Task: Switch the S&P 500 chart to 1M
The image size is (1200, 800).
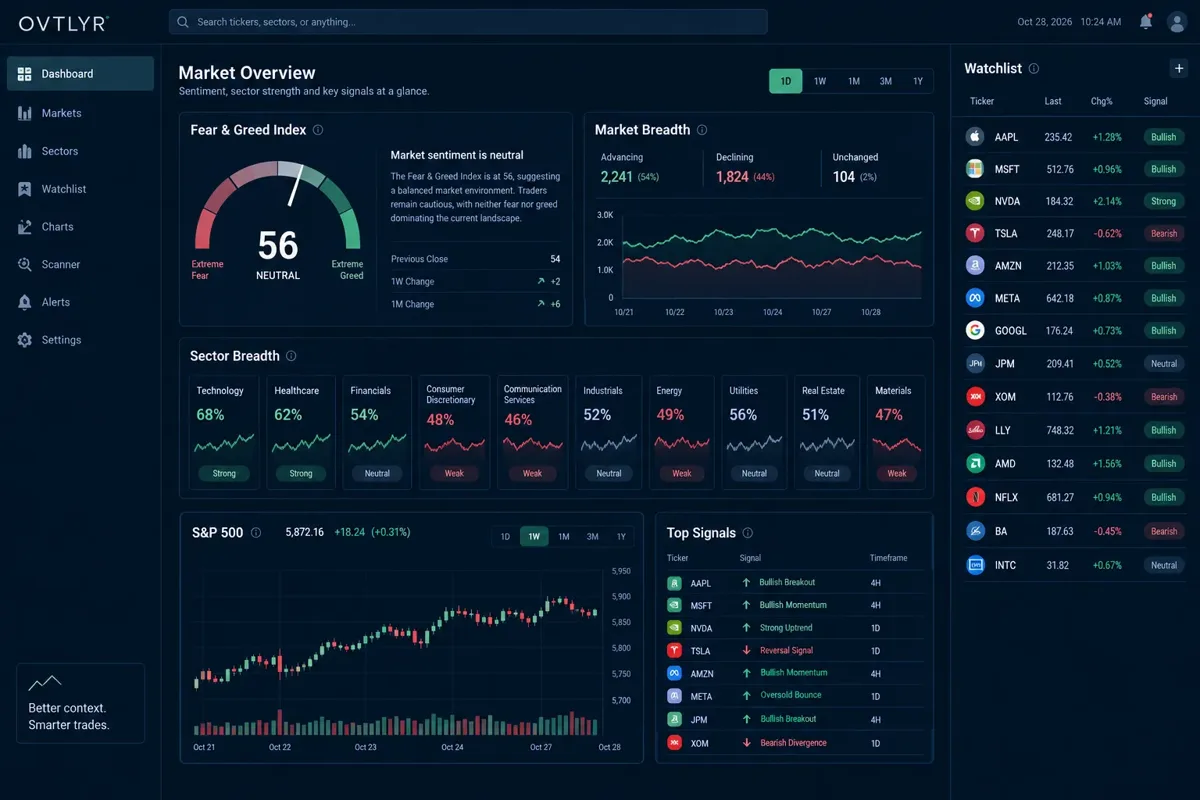Action: click(564, 537)
